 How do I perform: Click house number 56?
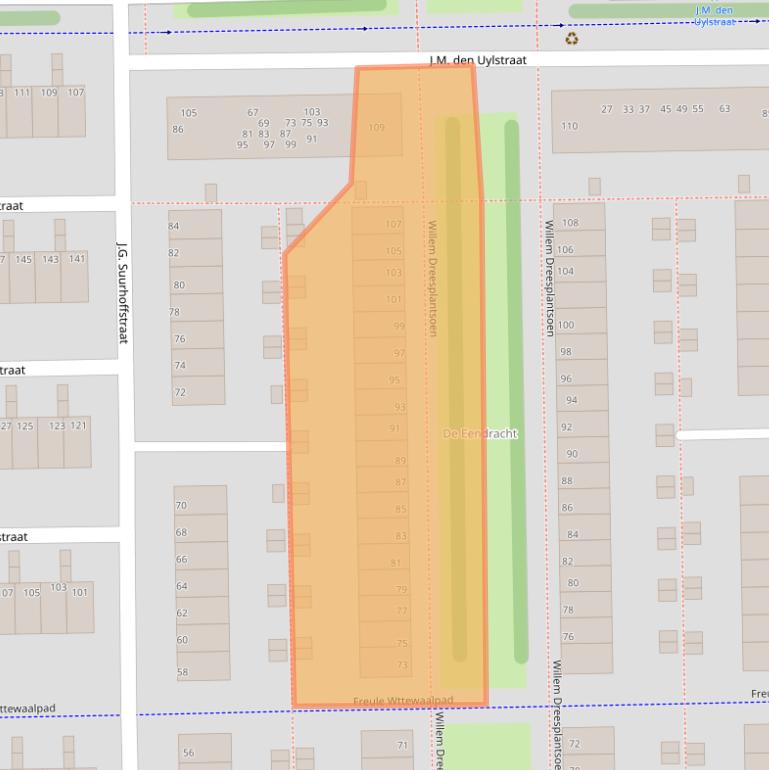(188, 753)
